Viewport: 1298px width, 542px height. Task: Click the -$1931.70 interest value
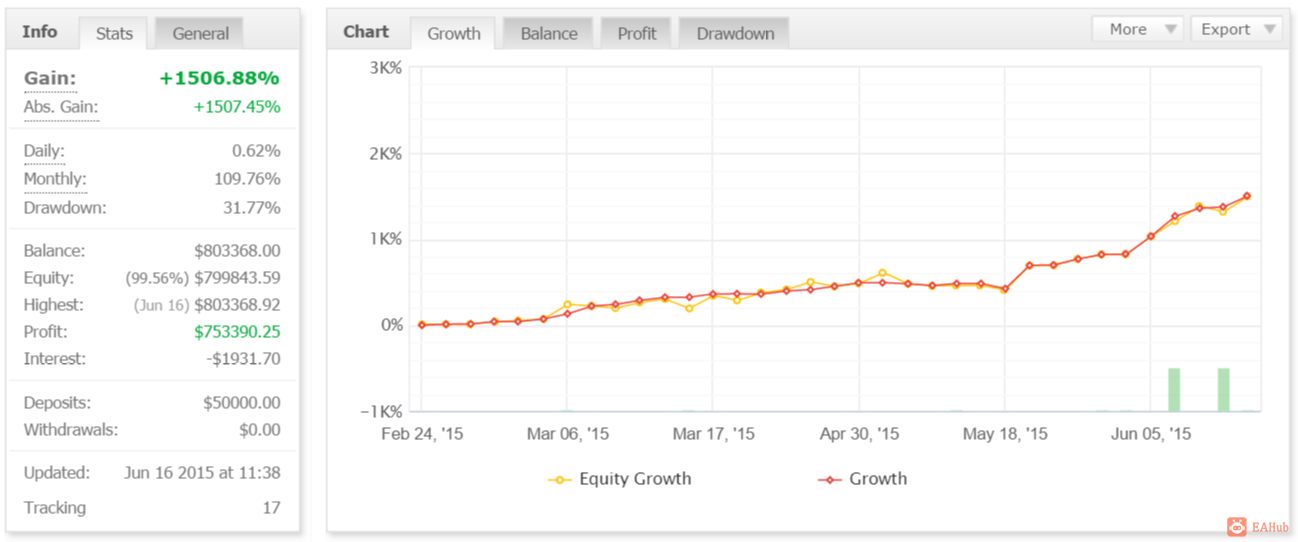[x=242, y=359]
